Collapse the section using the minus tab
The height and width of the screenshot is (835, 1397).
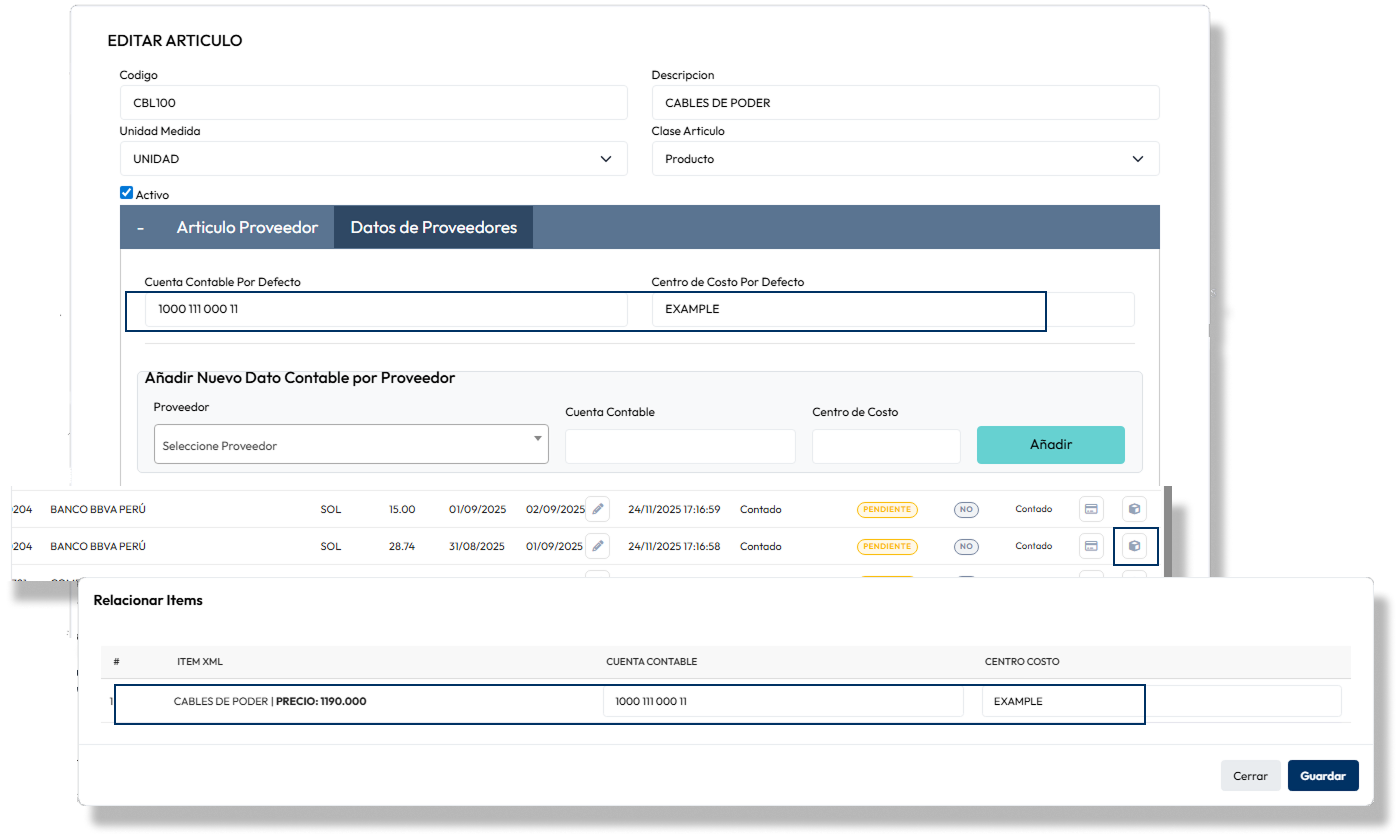tap(140, 227)
